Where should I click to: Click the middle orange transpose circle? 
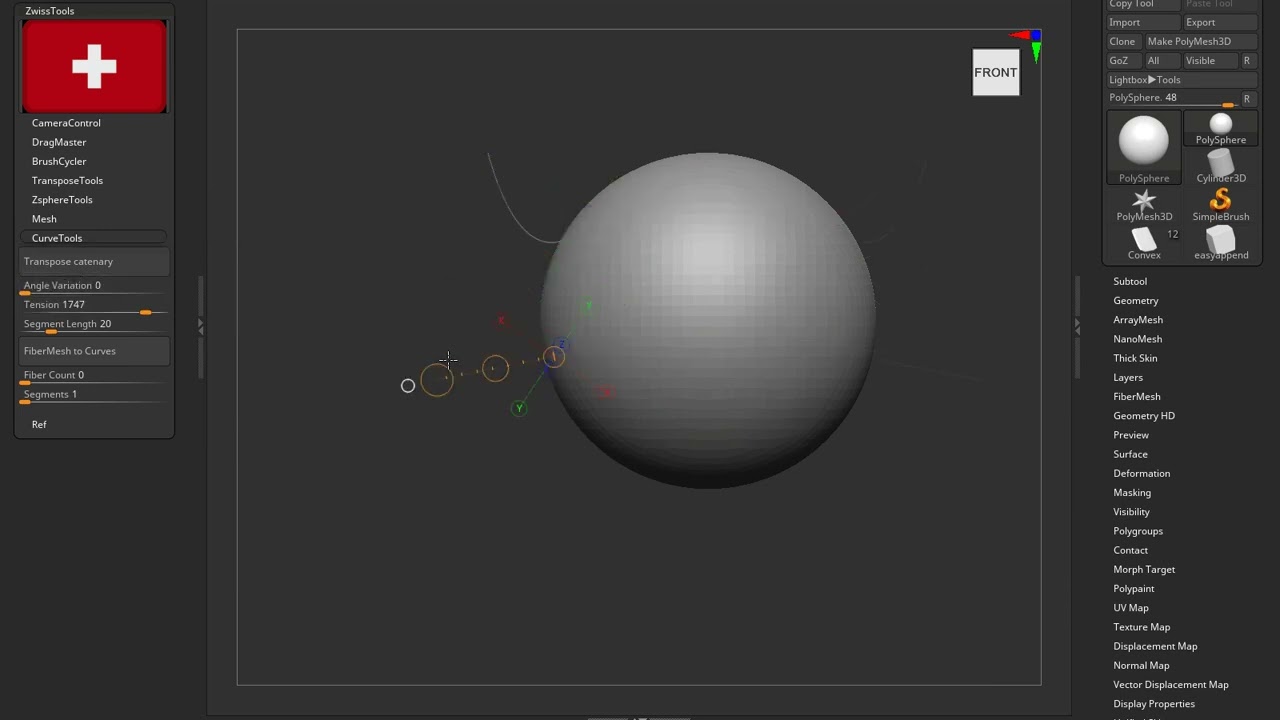pyautogui.click(x=495, y=369)
